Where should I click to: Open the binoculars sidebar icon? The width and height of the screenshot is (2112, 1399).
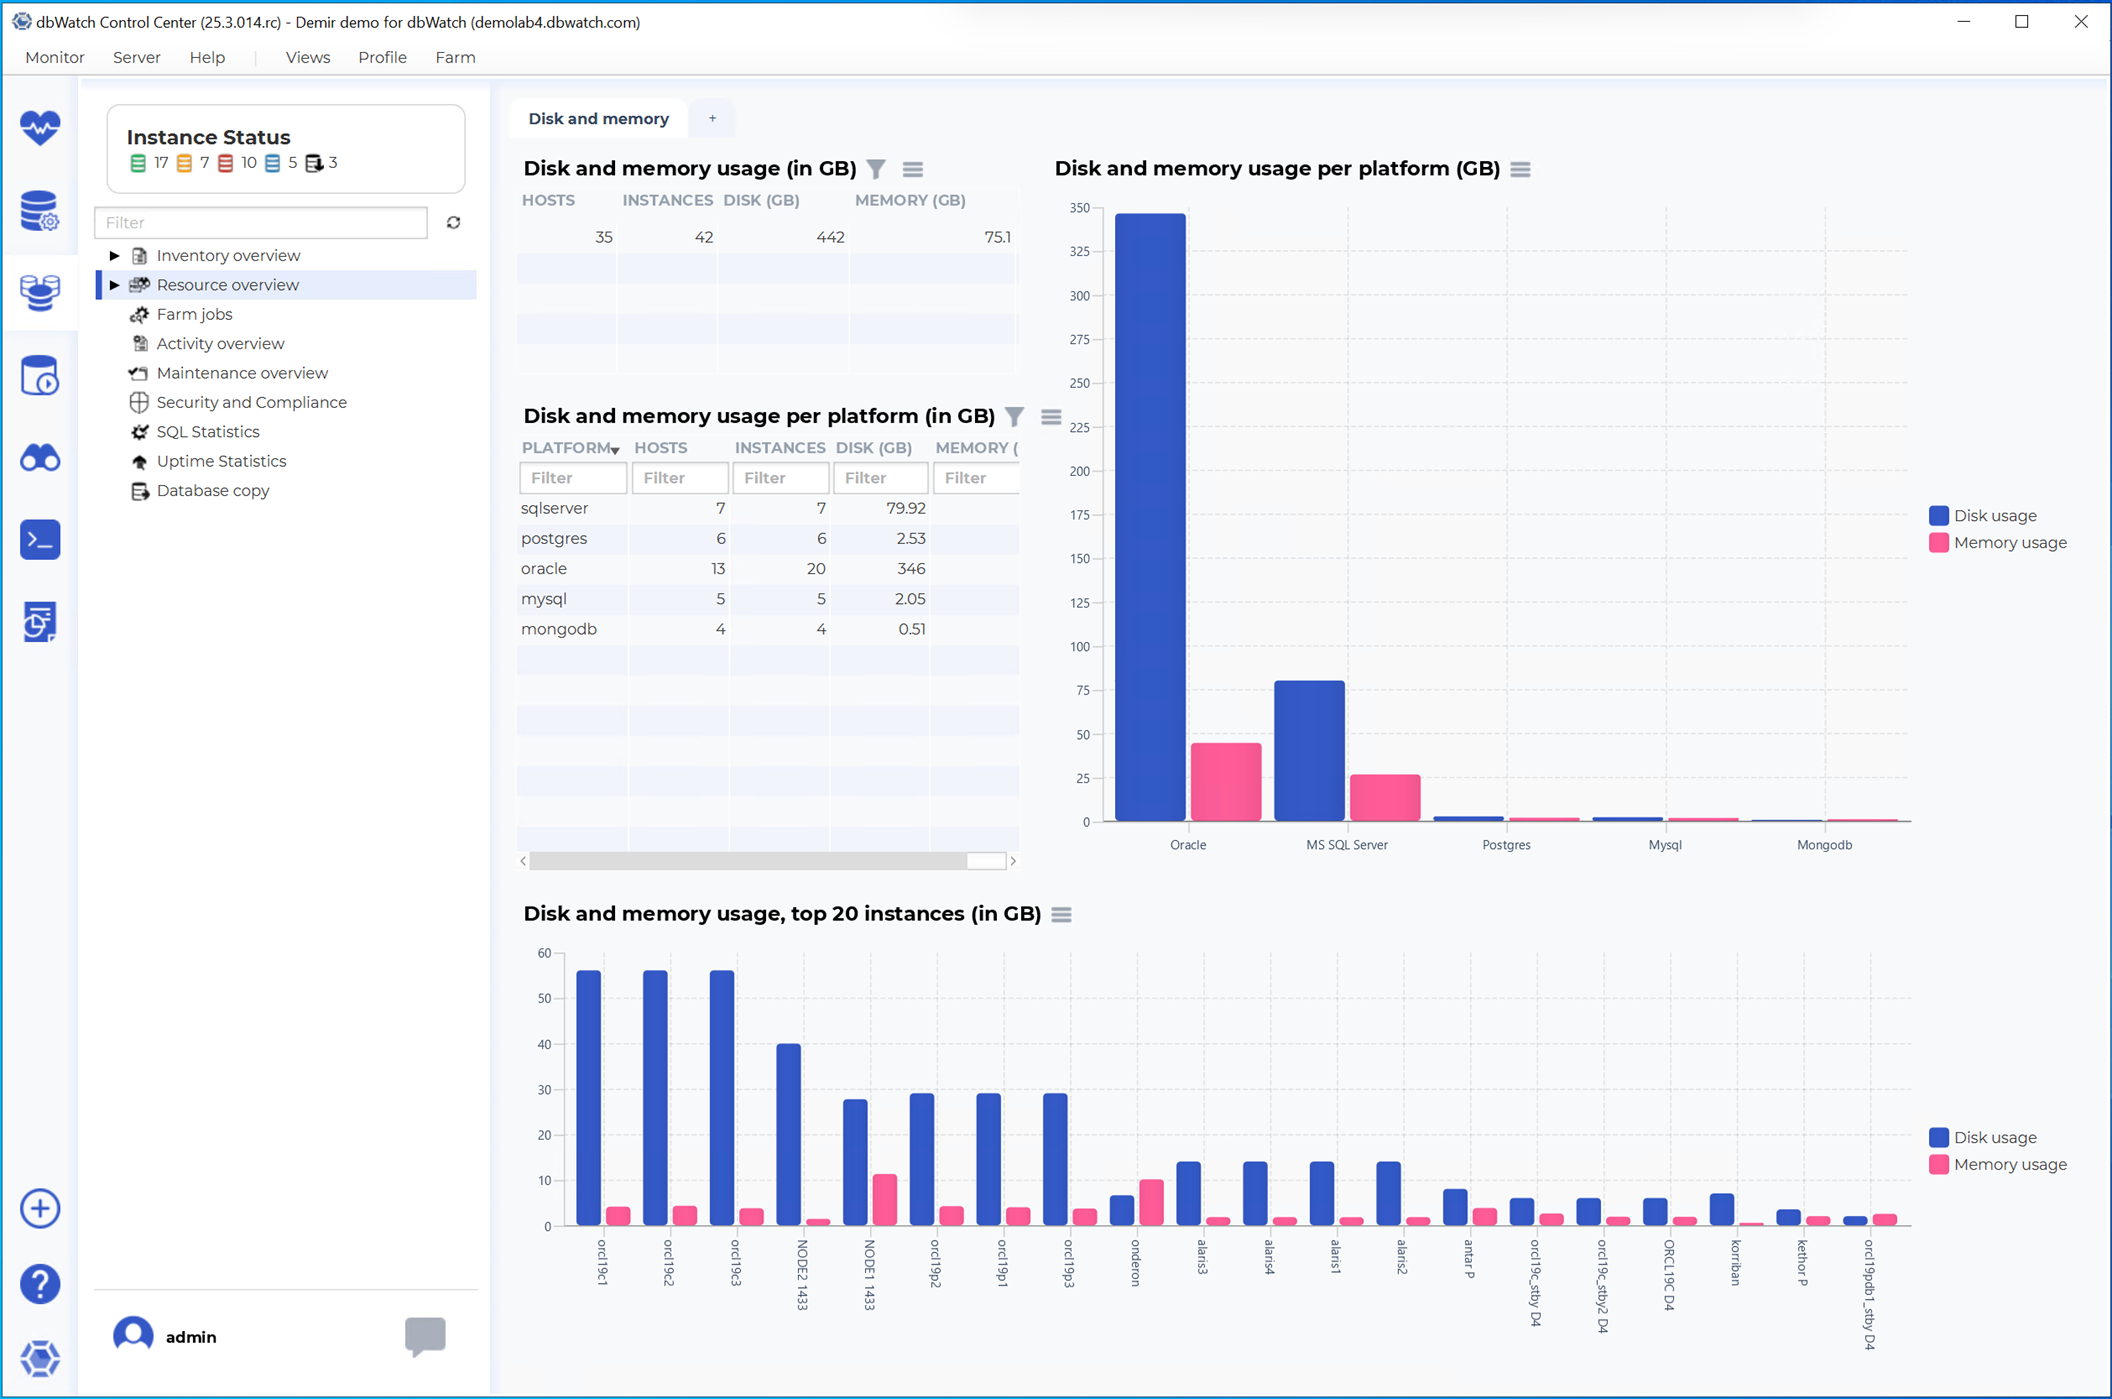[40, 458]
